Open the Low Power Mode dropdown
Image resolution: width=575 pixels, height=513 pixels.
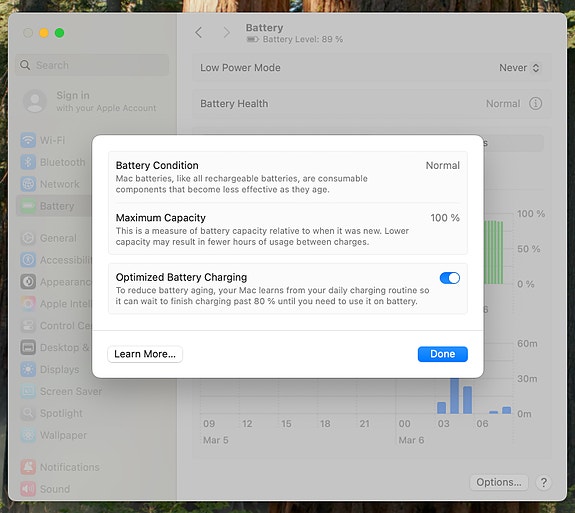click(519, 68)
